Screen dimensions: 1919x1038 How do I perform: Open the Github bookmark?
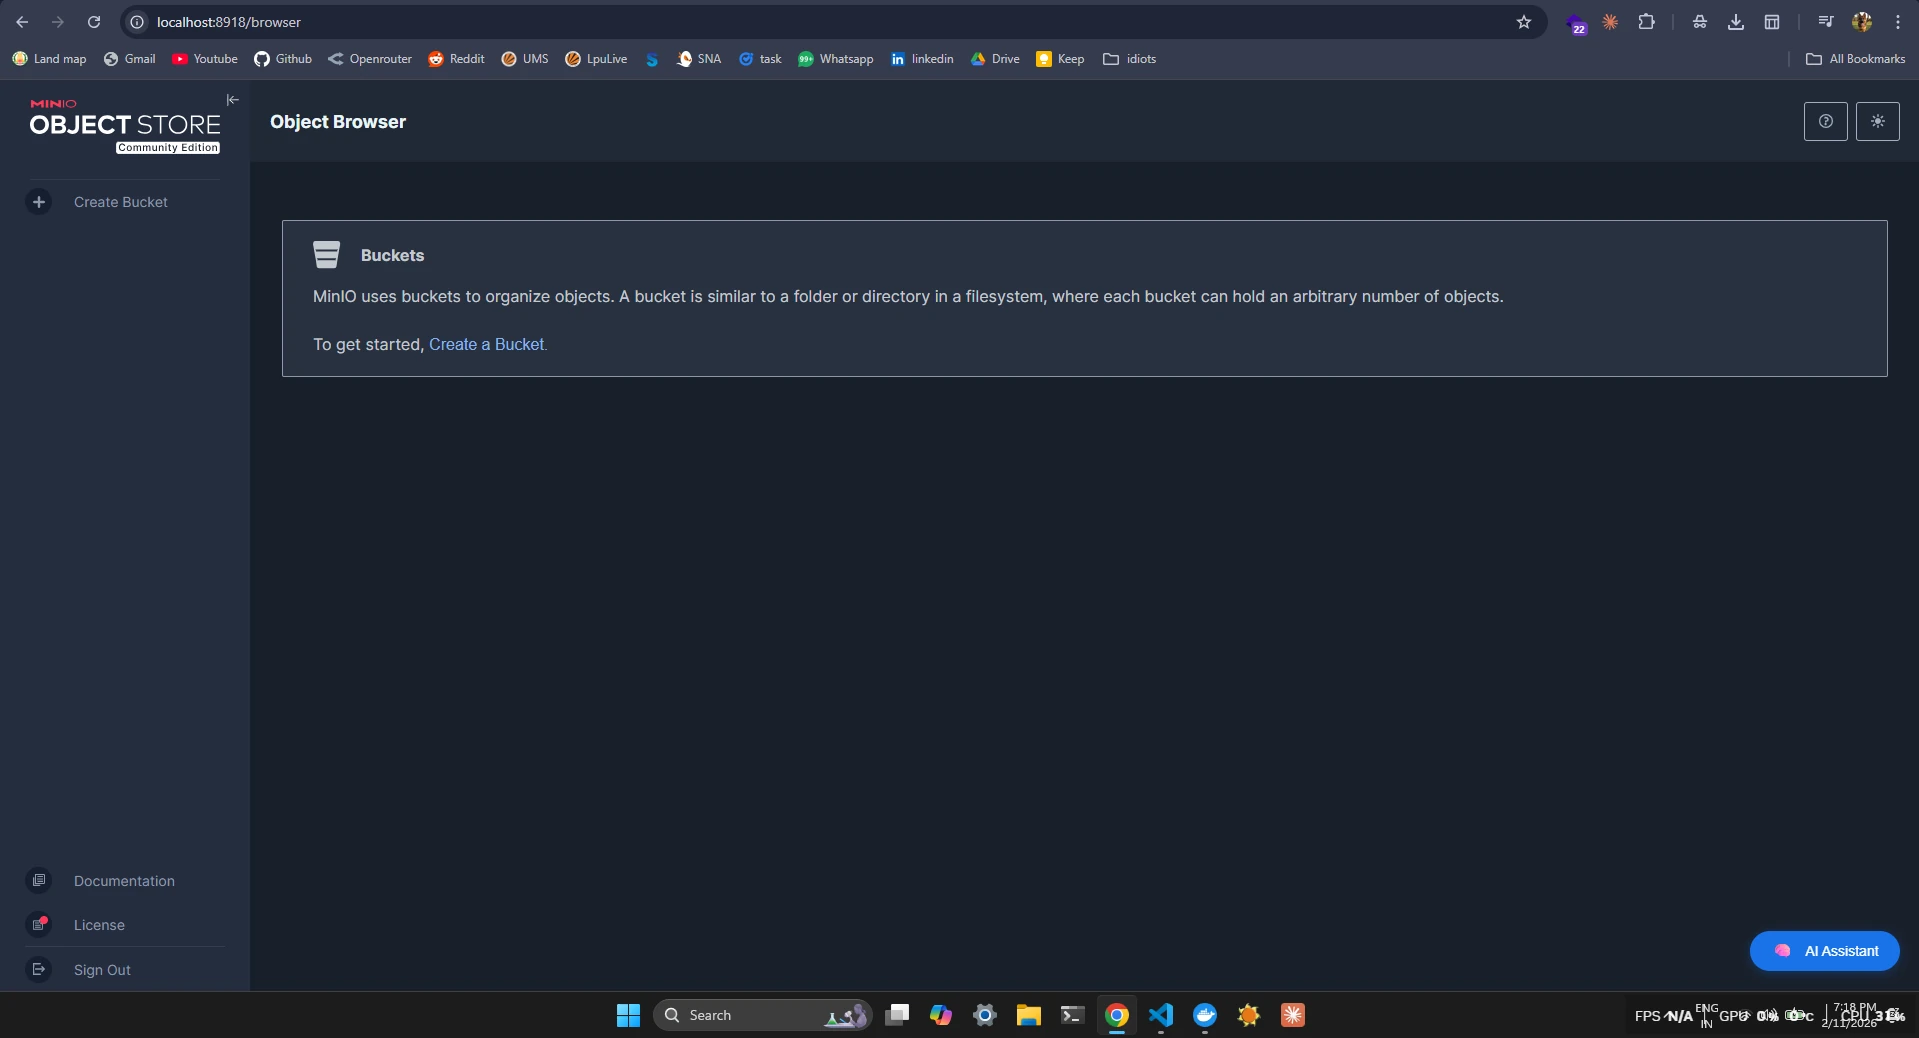tap(283, 59)
